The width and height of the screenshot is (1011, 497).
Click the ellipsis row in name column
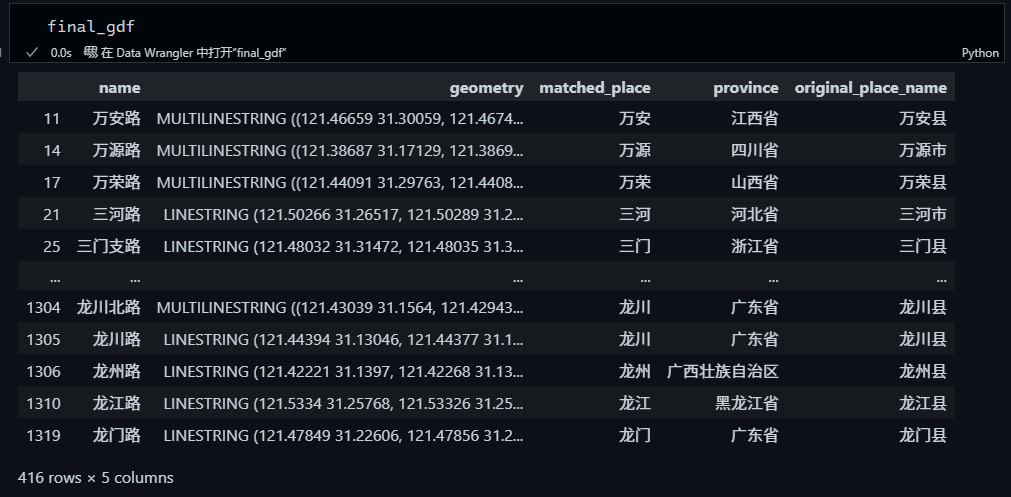coord(134,278)
